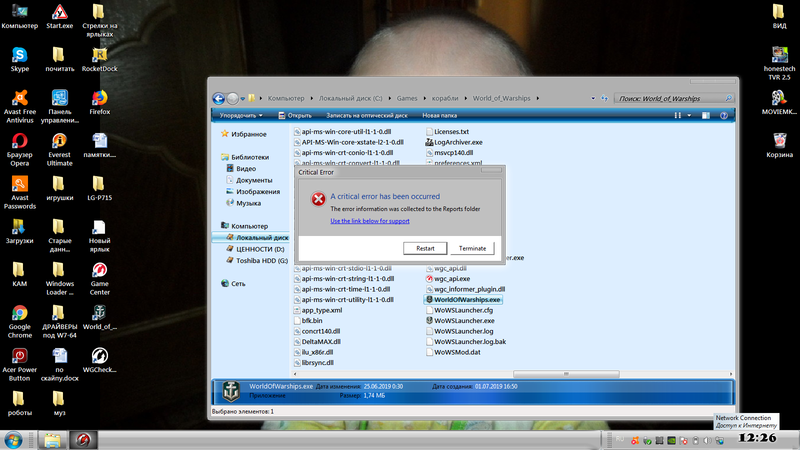Click the Explorer back navigation arrow

[218, 98]
